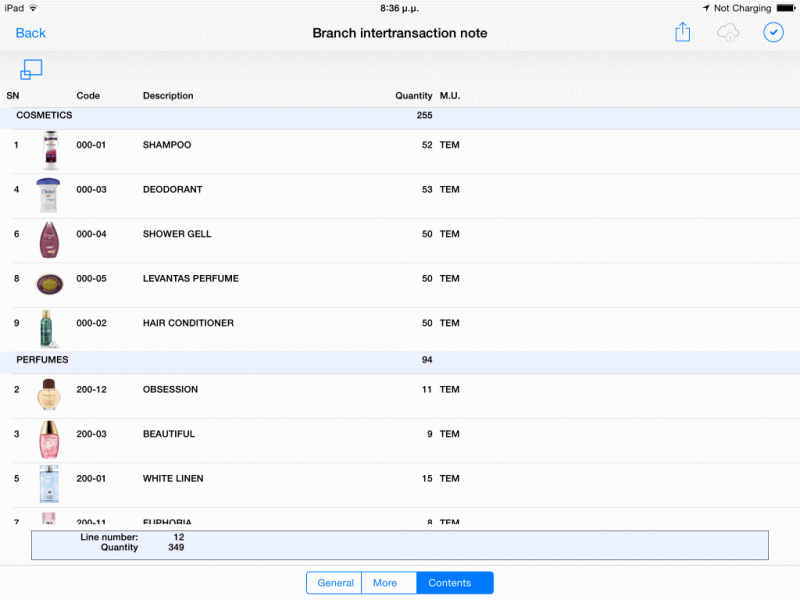Select the LEVANTAS PERFUME description text
Image resolution: width=800 pixels, height=600 pixels.
[190, 279]
